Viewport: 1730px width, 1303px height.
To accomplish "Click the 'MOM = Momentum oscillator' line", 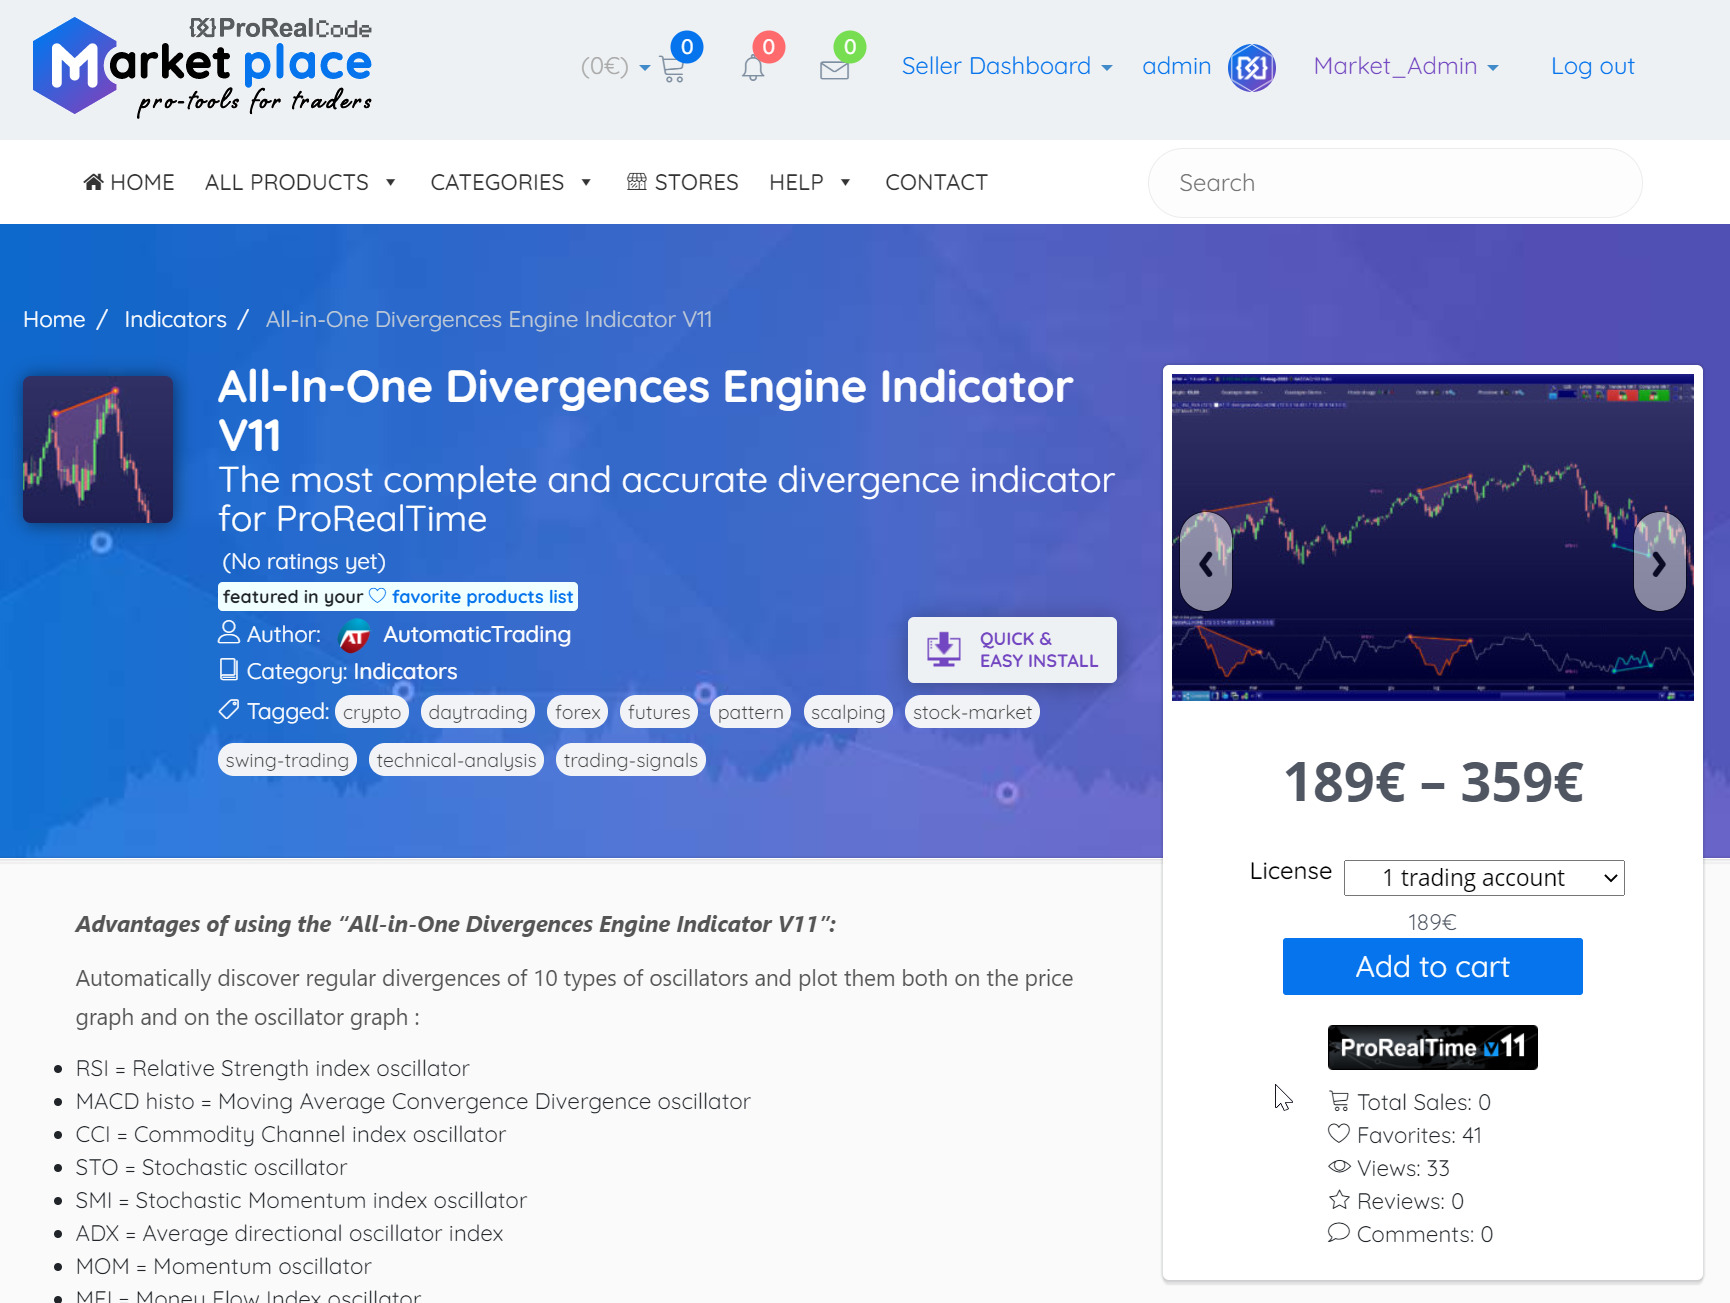I will [223, 1266].
